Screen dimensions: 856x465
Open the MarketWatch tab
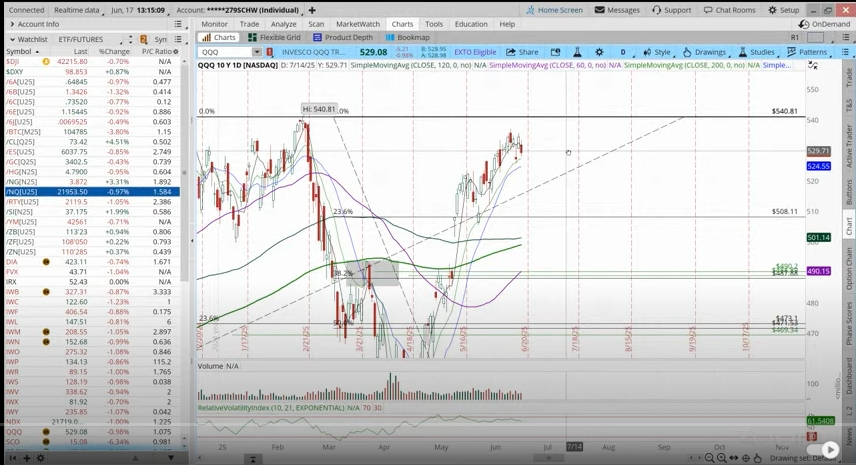pos(358,24)
